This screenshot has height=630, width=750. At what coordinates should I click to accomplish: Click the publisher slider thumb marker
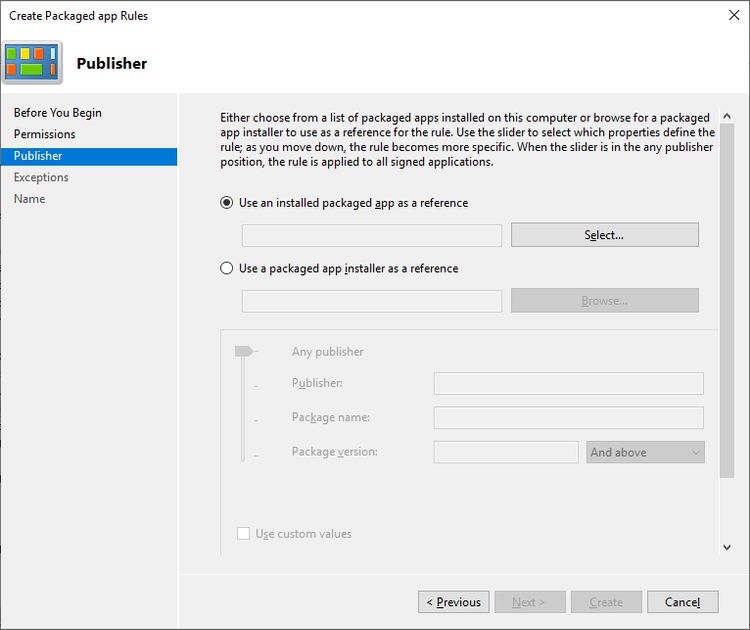click(243, 352)
